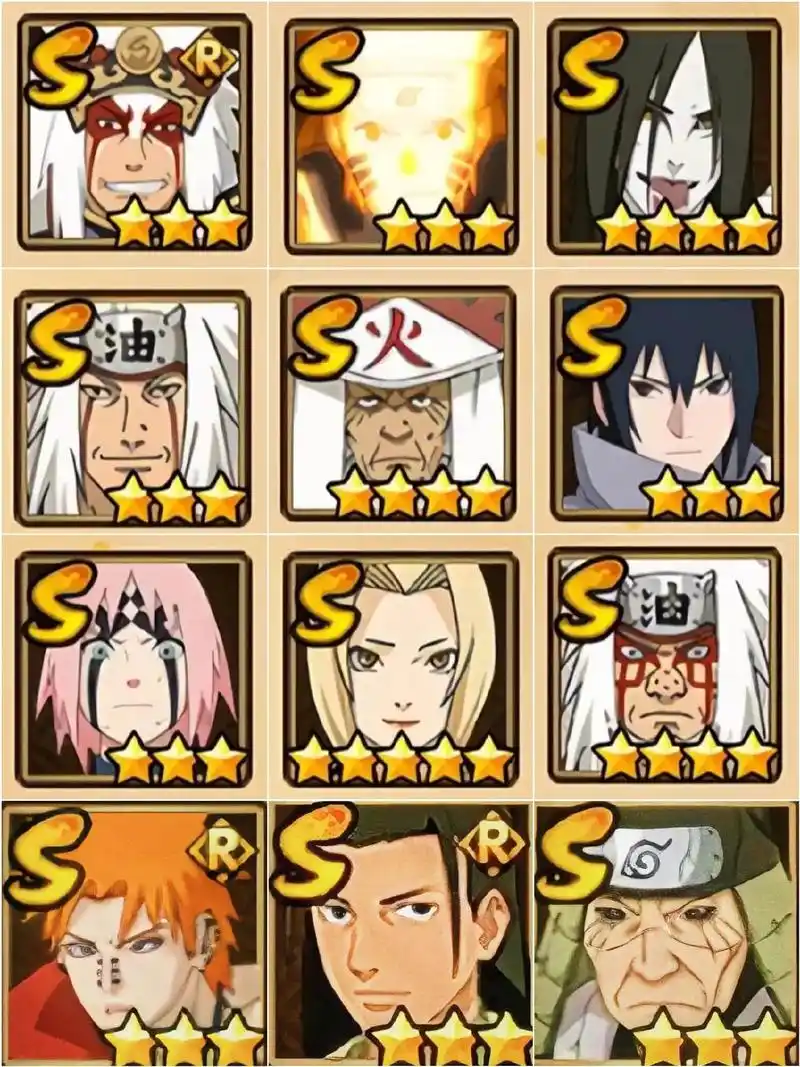Viewport: 800px width, 1067px height.
Task: Select the elderly character in the 火 hat
Action: click(x=398, y=406)
